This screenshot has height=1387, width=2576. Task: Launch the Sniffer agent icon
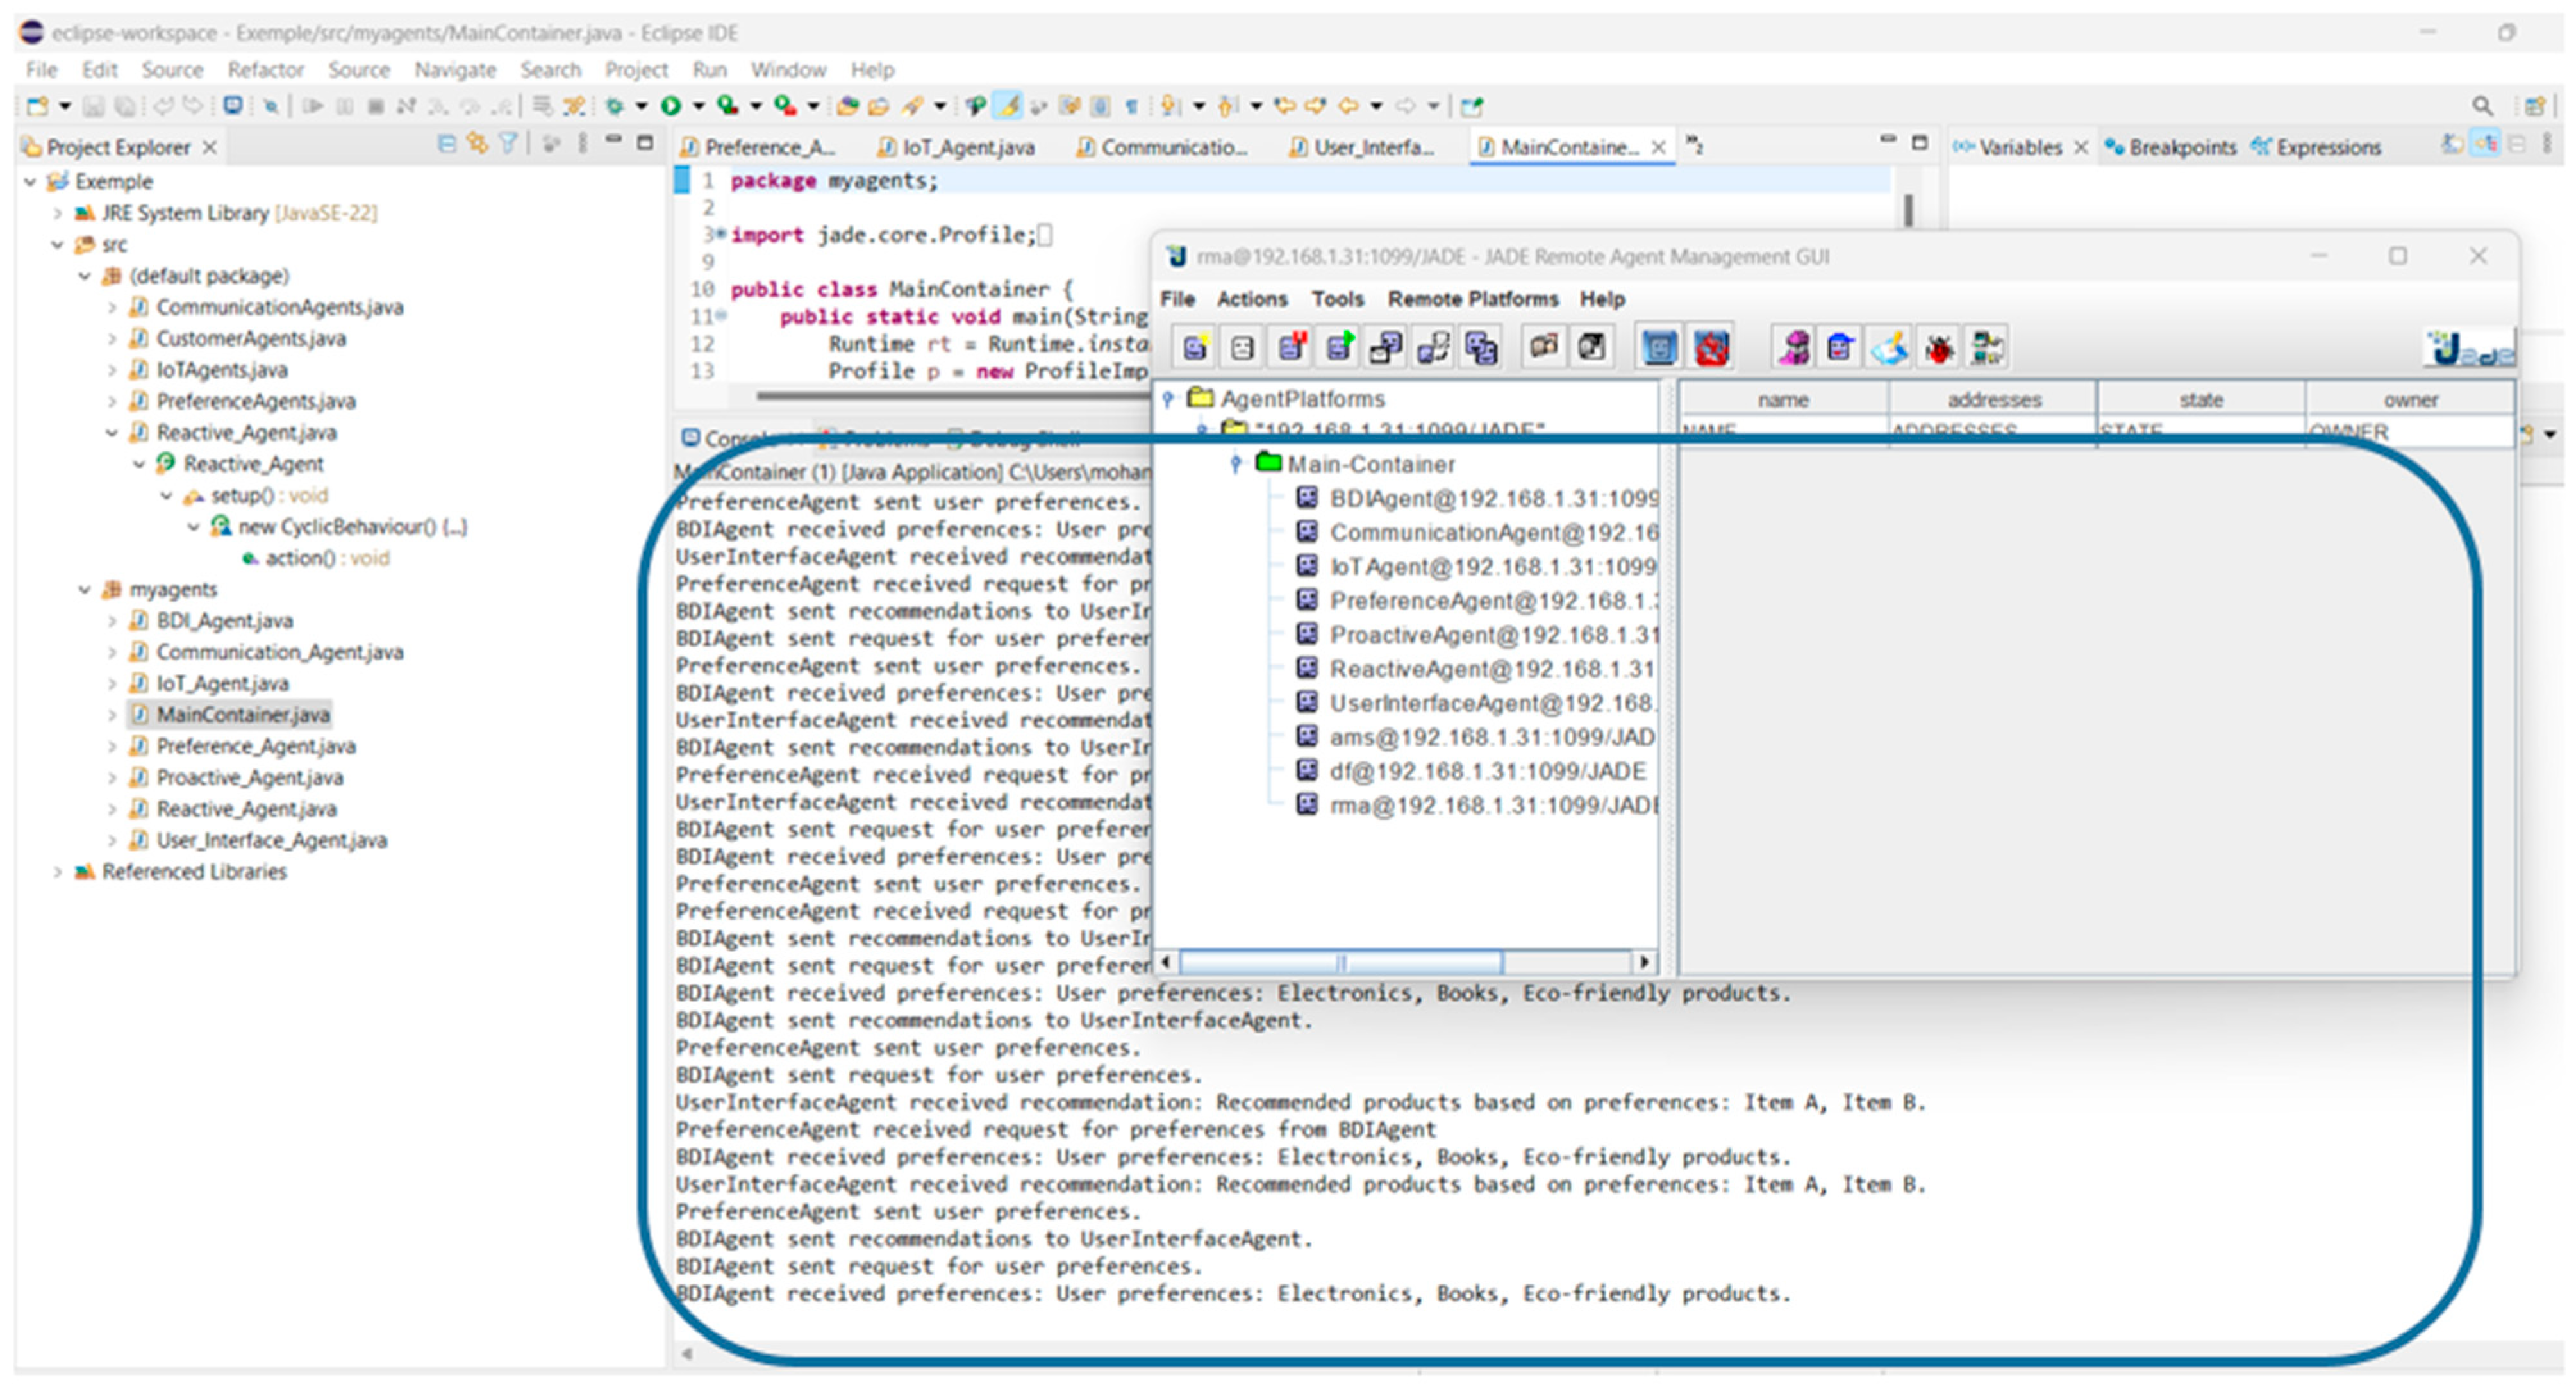click(1795, 348)
